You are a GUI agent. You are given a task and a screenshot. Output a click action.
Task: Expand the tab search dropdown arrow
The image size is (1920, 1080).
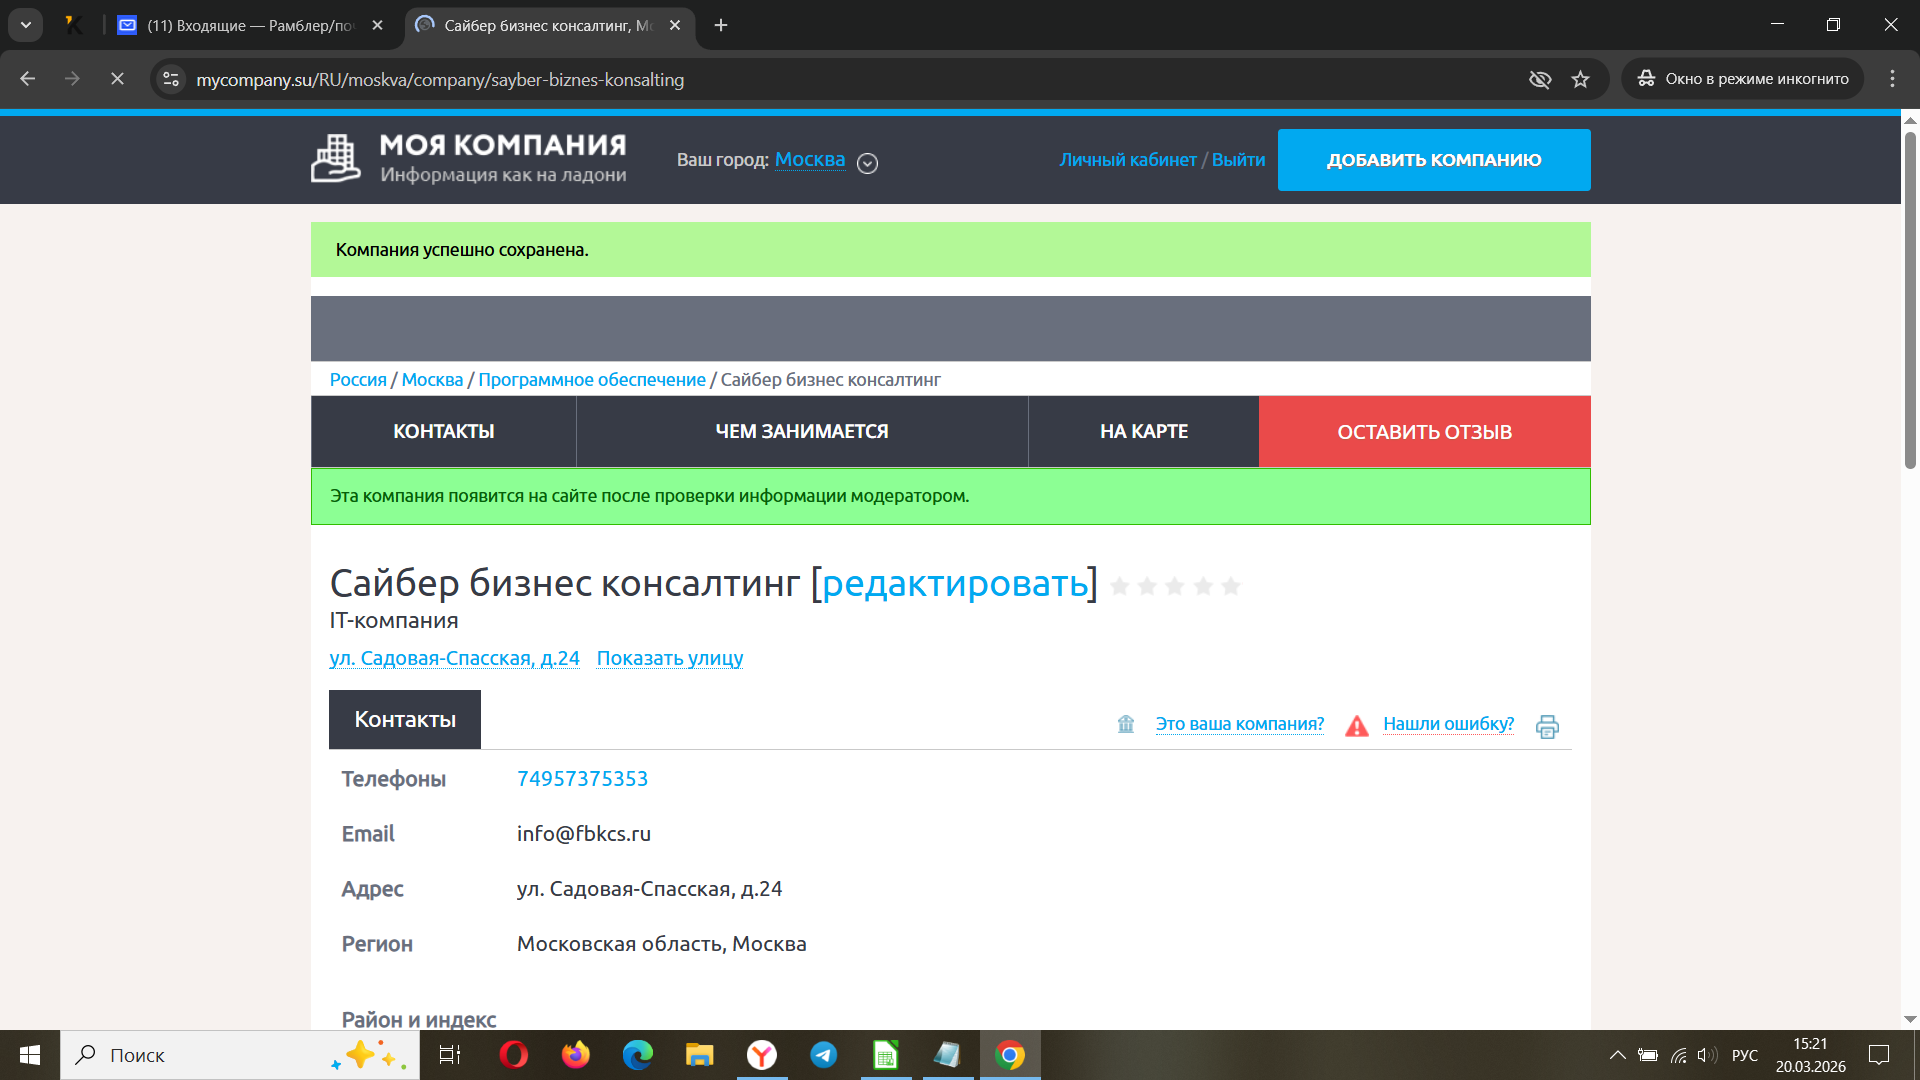pyautogui.click(x=26, y=25)
